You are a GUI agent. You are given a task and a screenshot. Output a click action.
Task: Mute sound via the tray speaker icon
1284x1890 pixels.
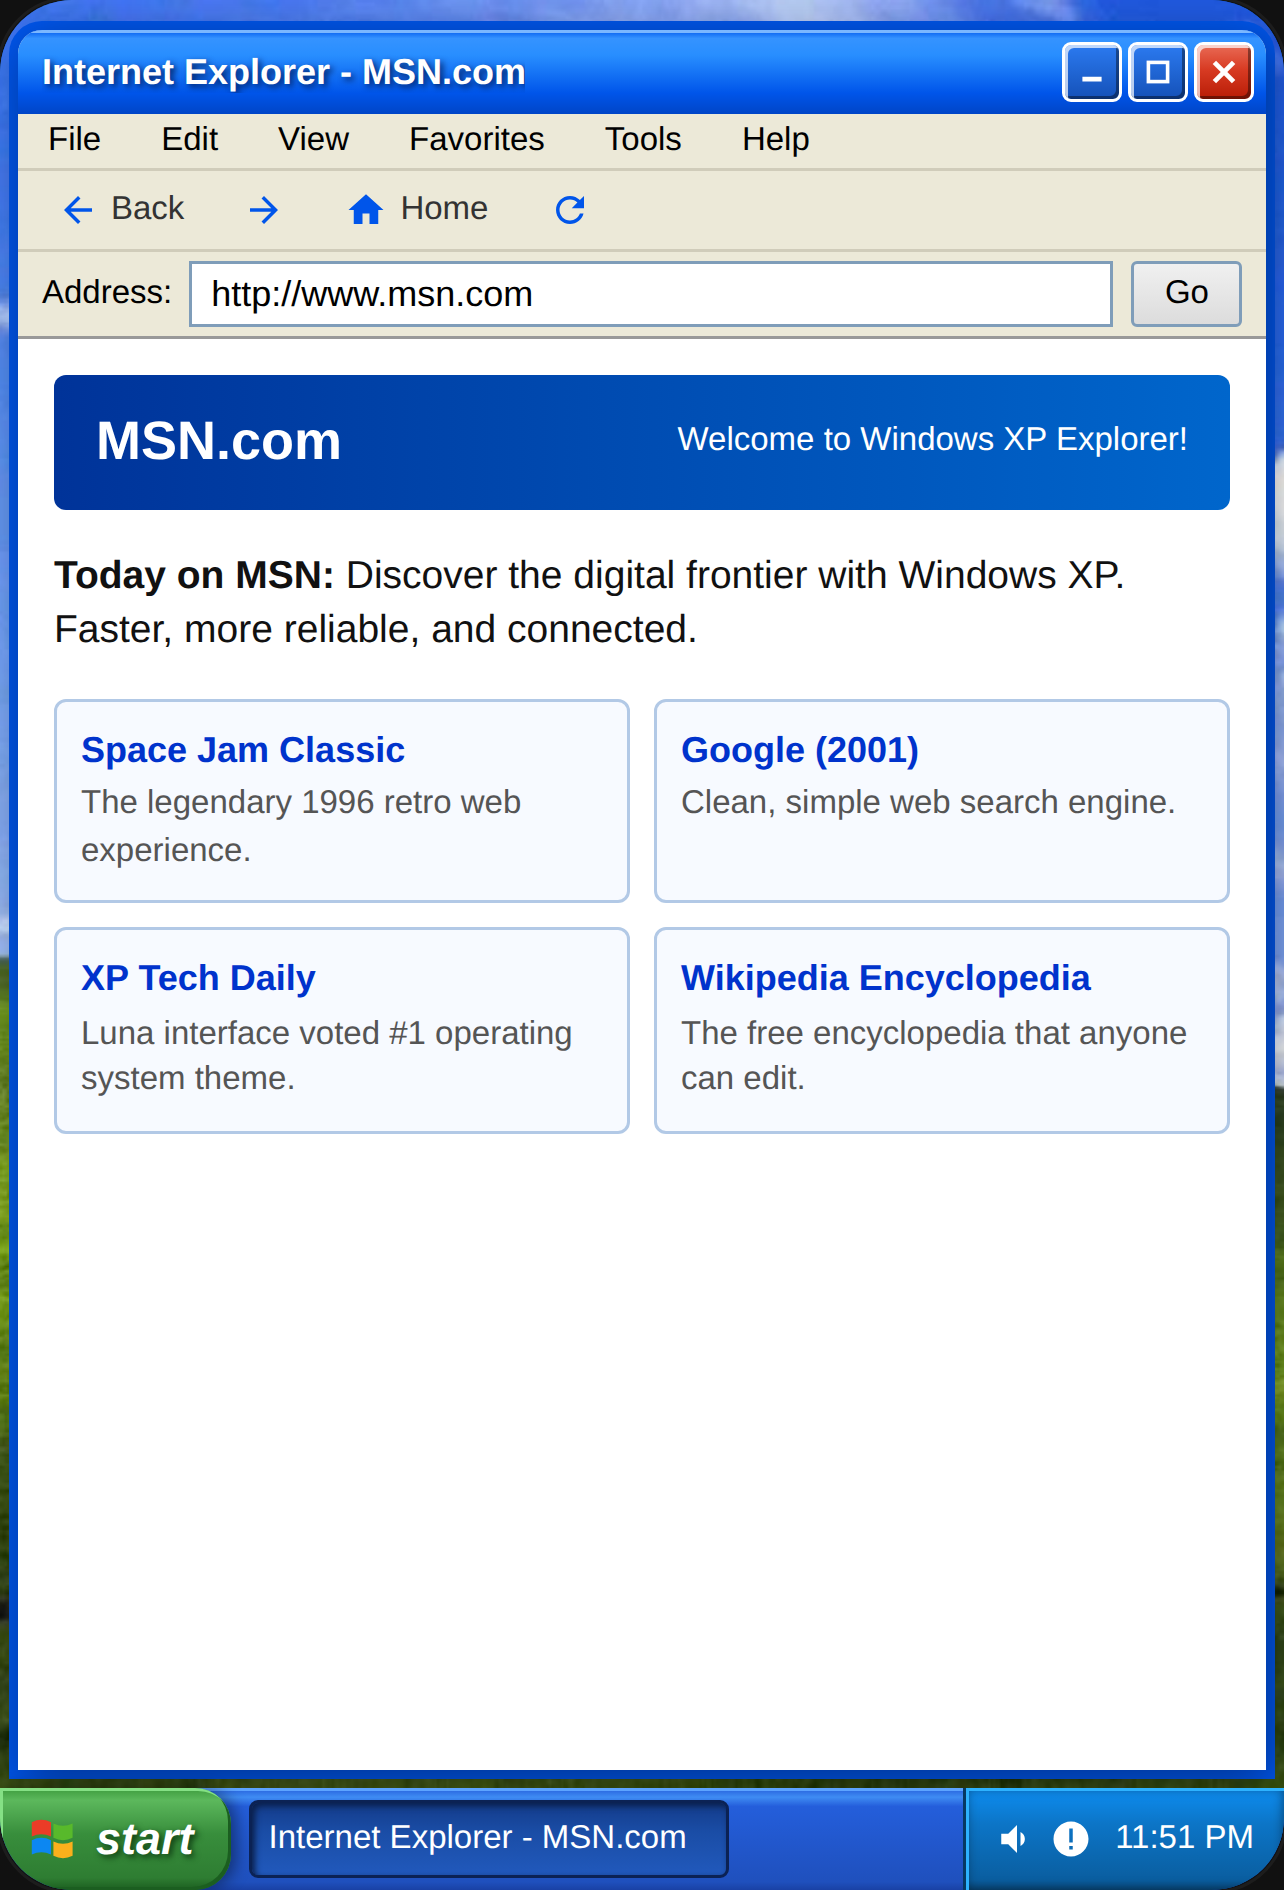point(1013,1838)
